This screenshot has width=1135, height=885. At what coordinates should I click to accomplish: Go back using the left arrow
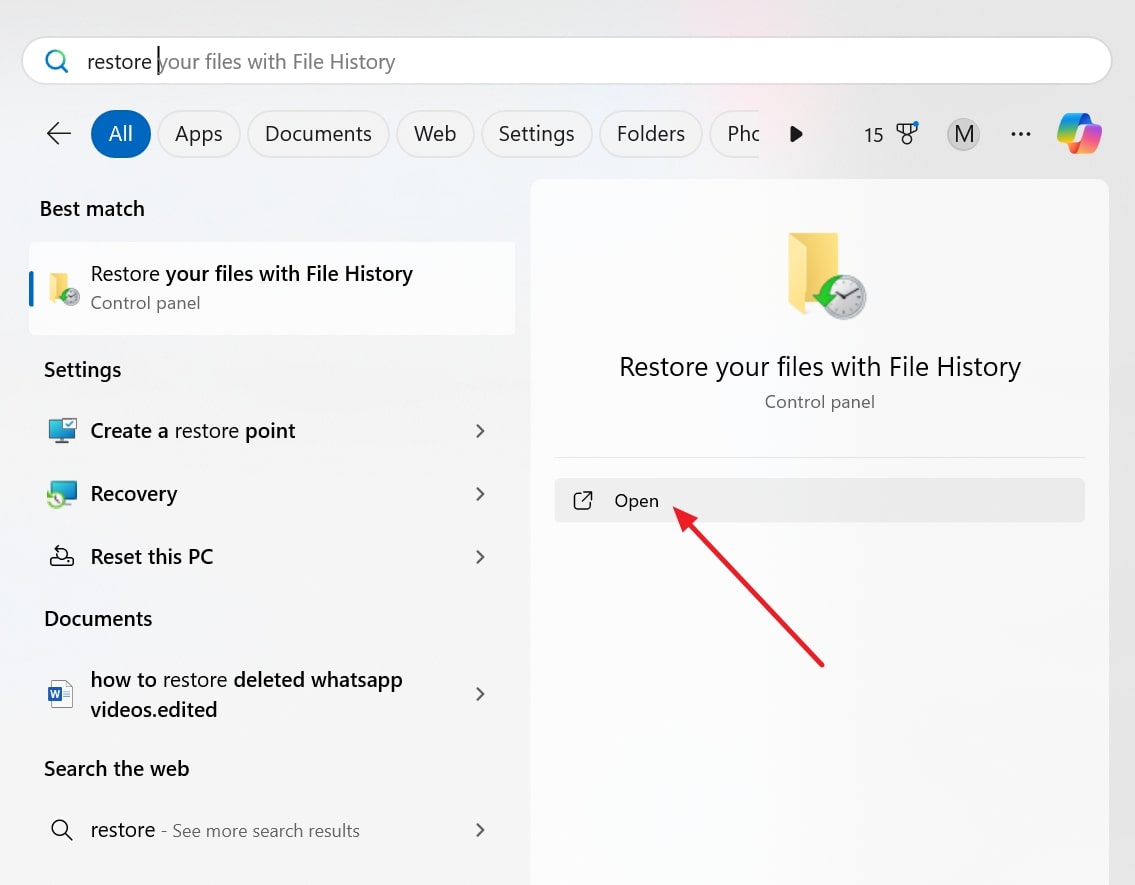(58, 133)
